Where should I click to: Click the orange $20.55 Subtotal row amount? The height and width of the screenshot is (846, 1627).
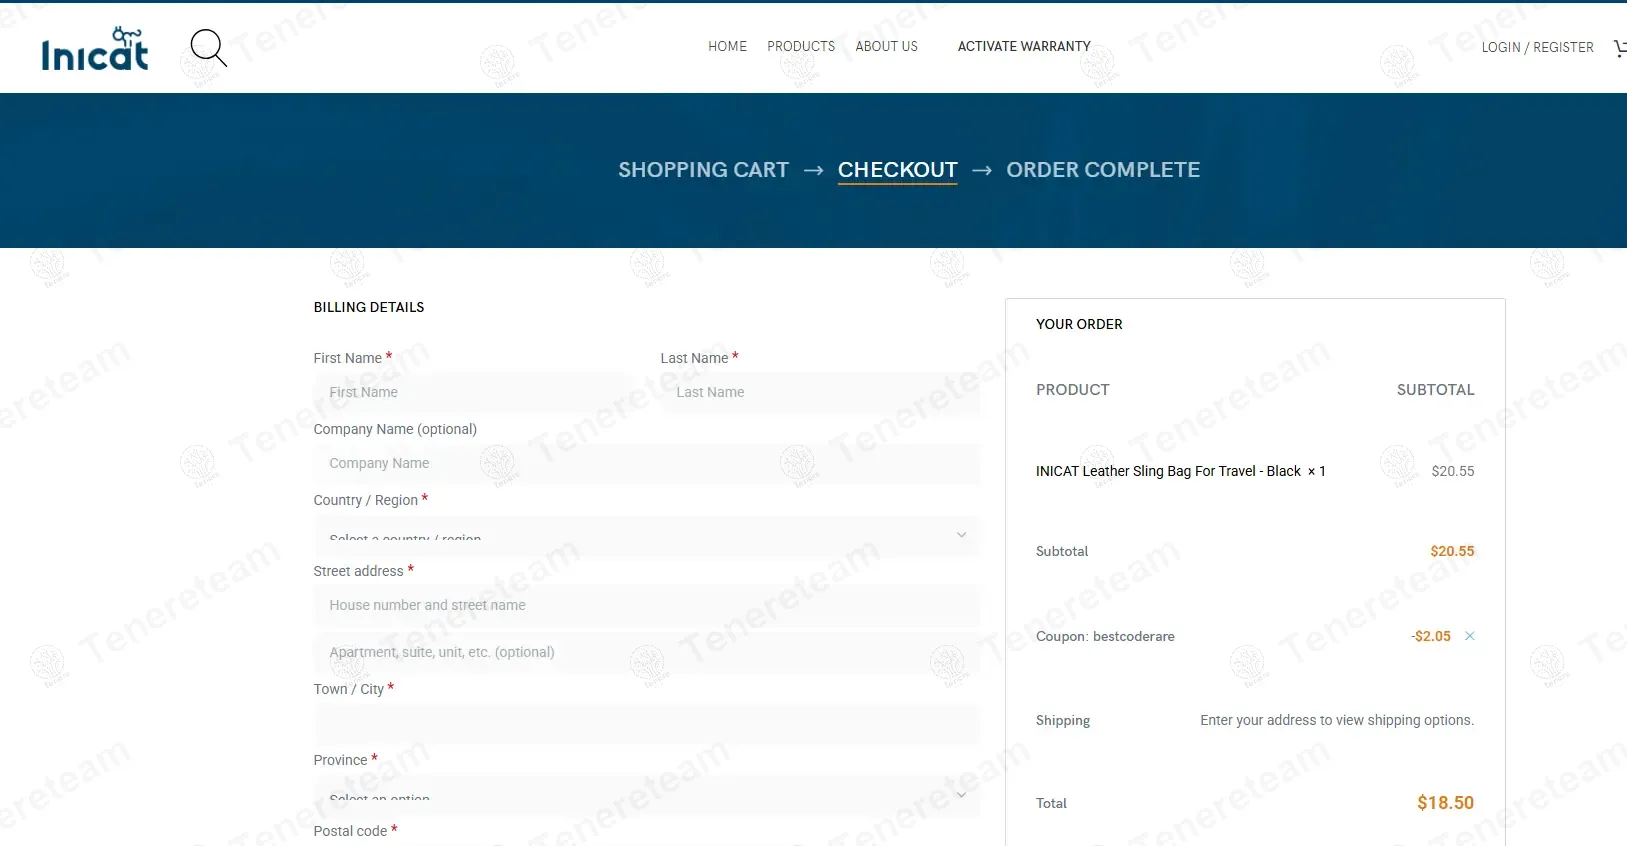pos(1452,551)
